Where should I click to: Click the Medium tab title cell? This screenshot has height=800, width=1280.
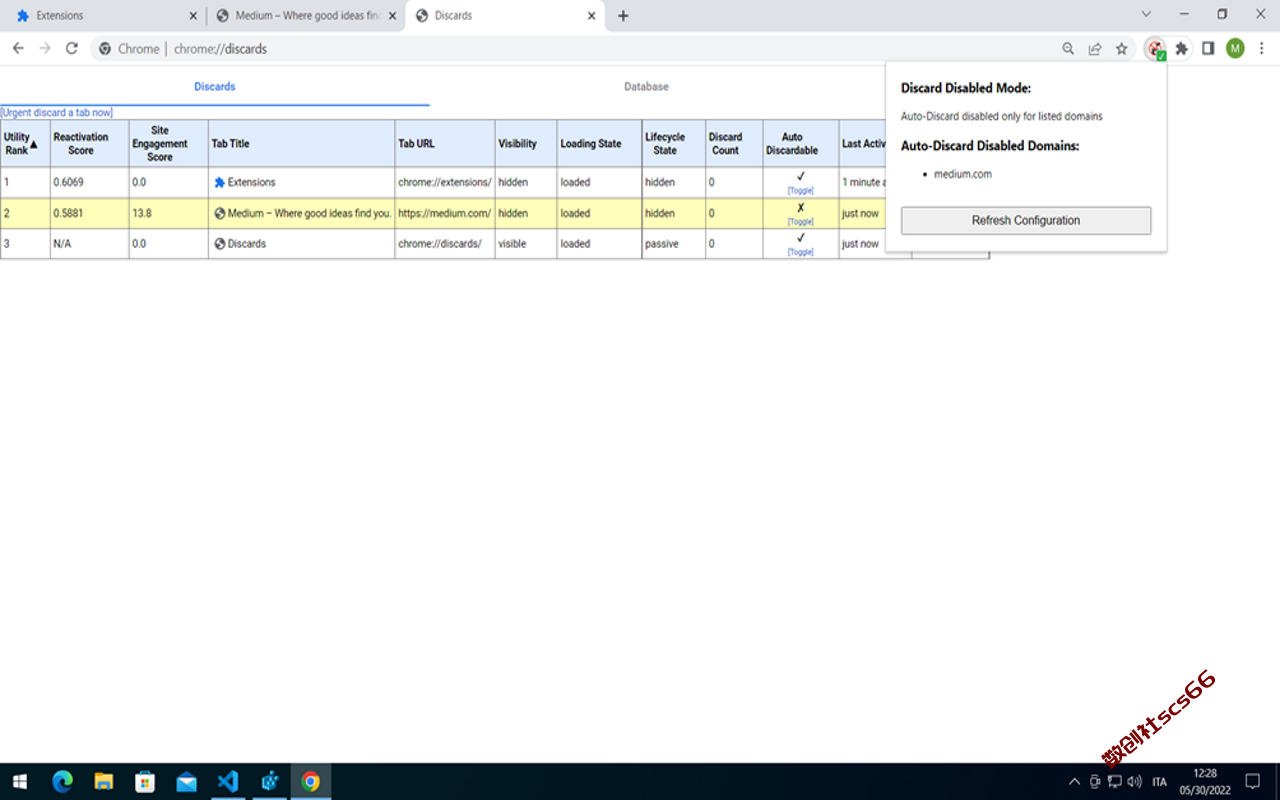(301, 214)
